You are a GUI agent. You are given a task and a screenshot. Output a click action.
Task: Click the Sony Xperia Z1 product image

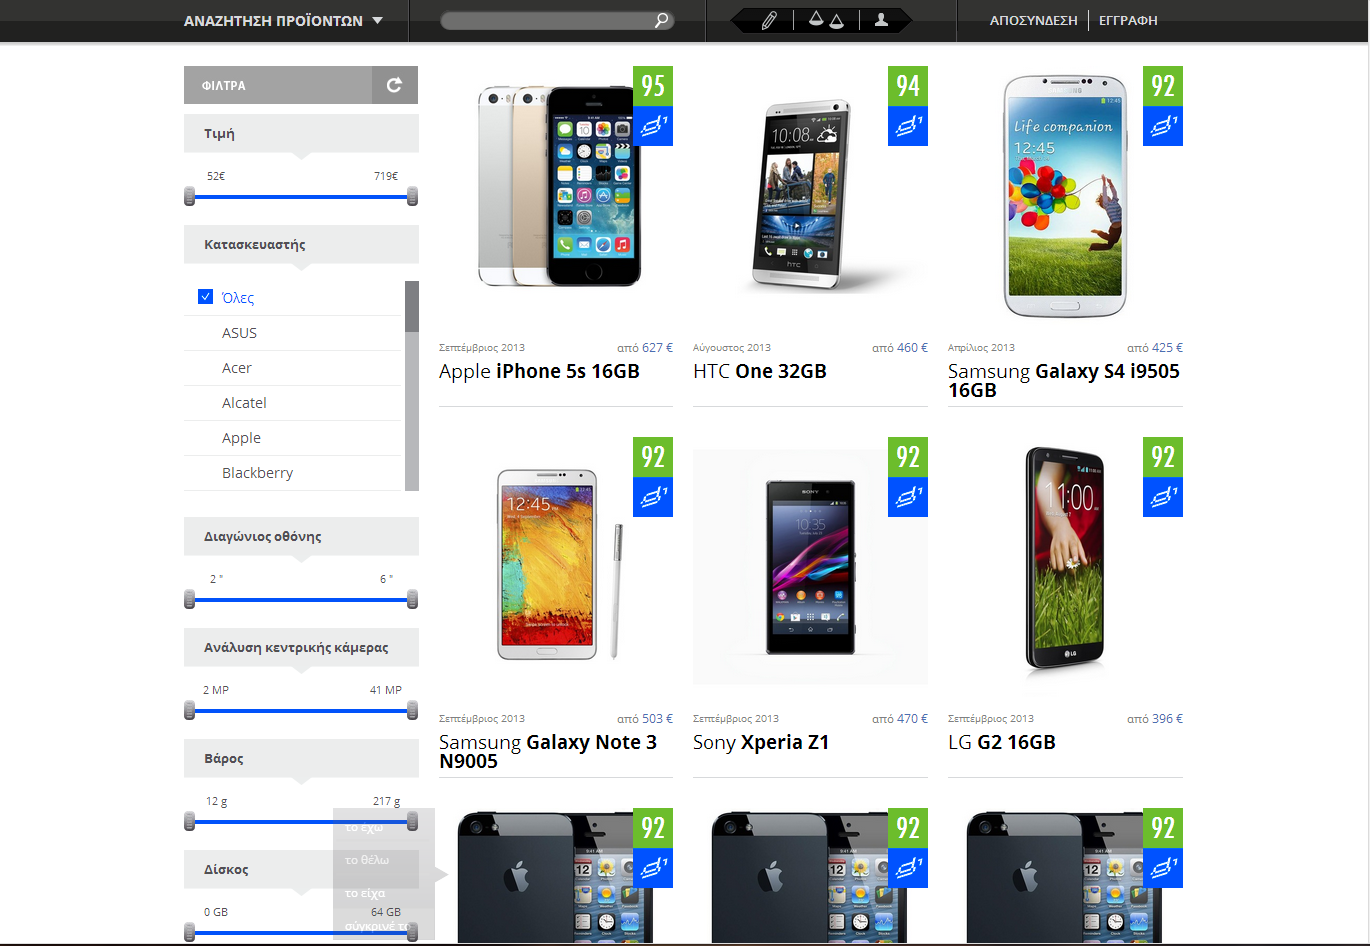click(x=810, y=567)
